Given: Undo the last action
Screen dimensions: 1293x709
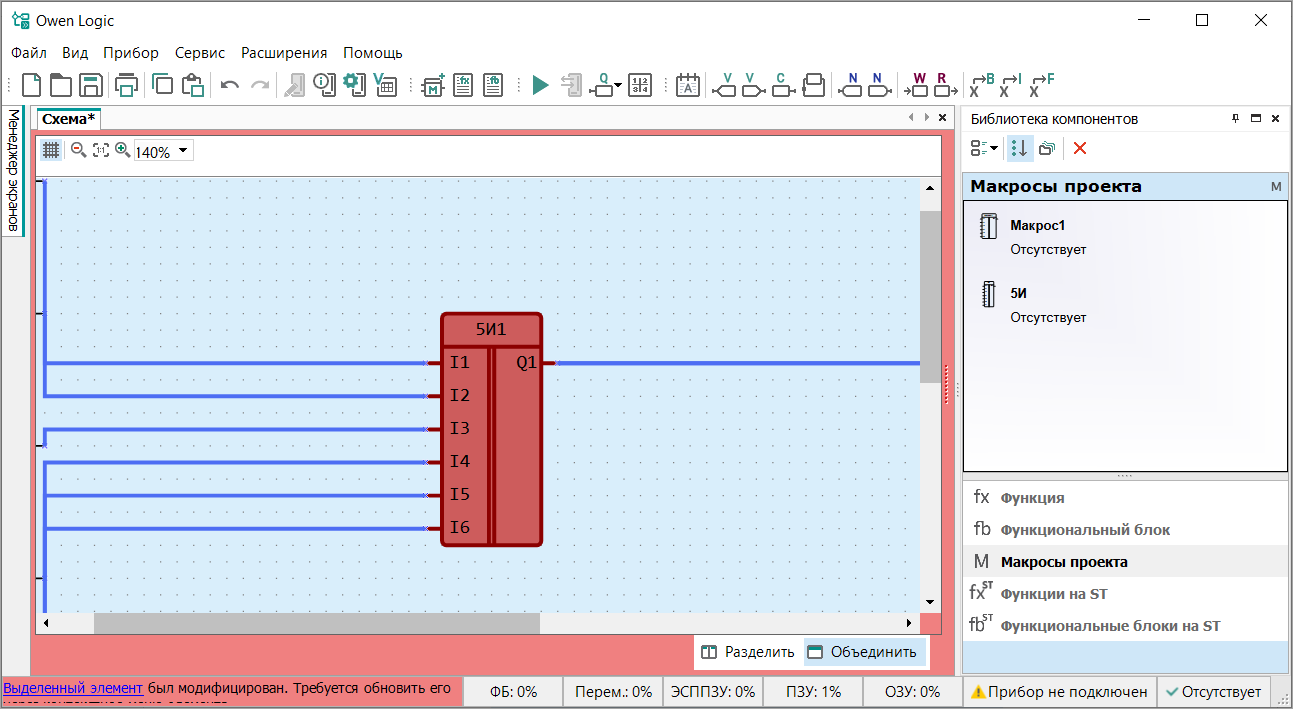Looking at the screenshot, I should point(230,86).
